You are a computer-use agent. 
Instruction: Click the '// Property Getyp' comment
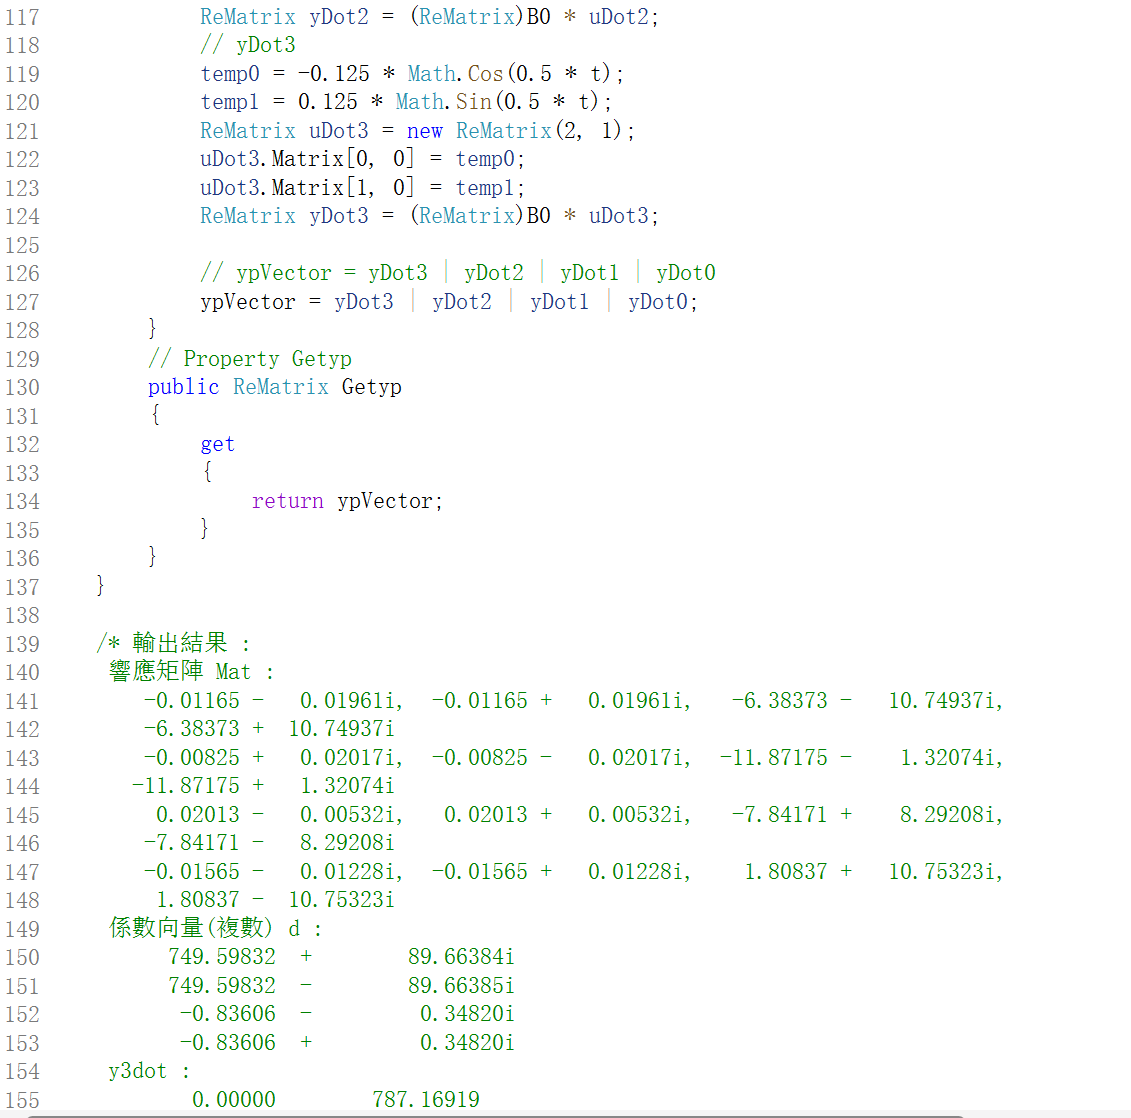(x=250, y=358)
